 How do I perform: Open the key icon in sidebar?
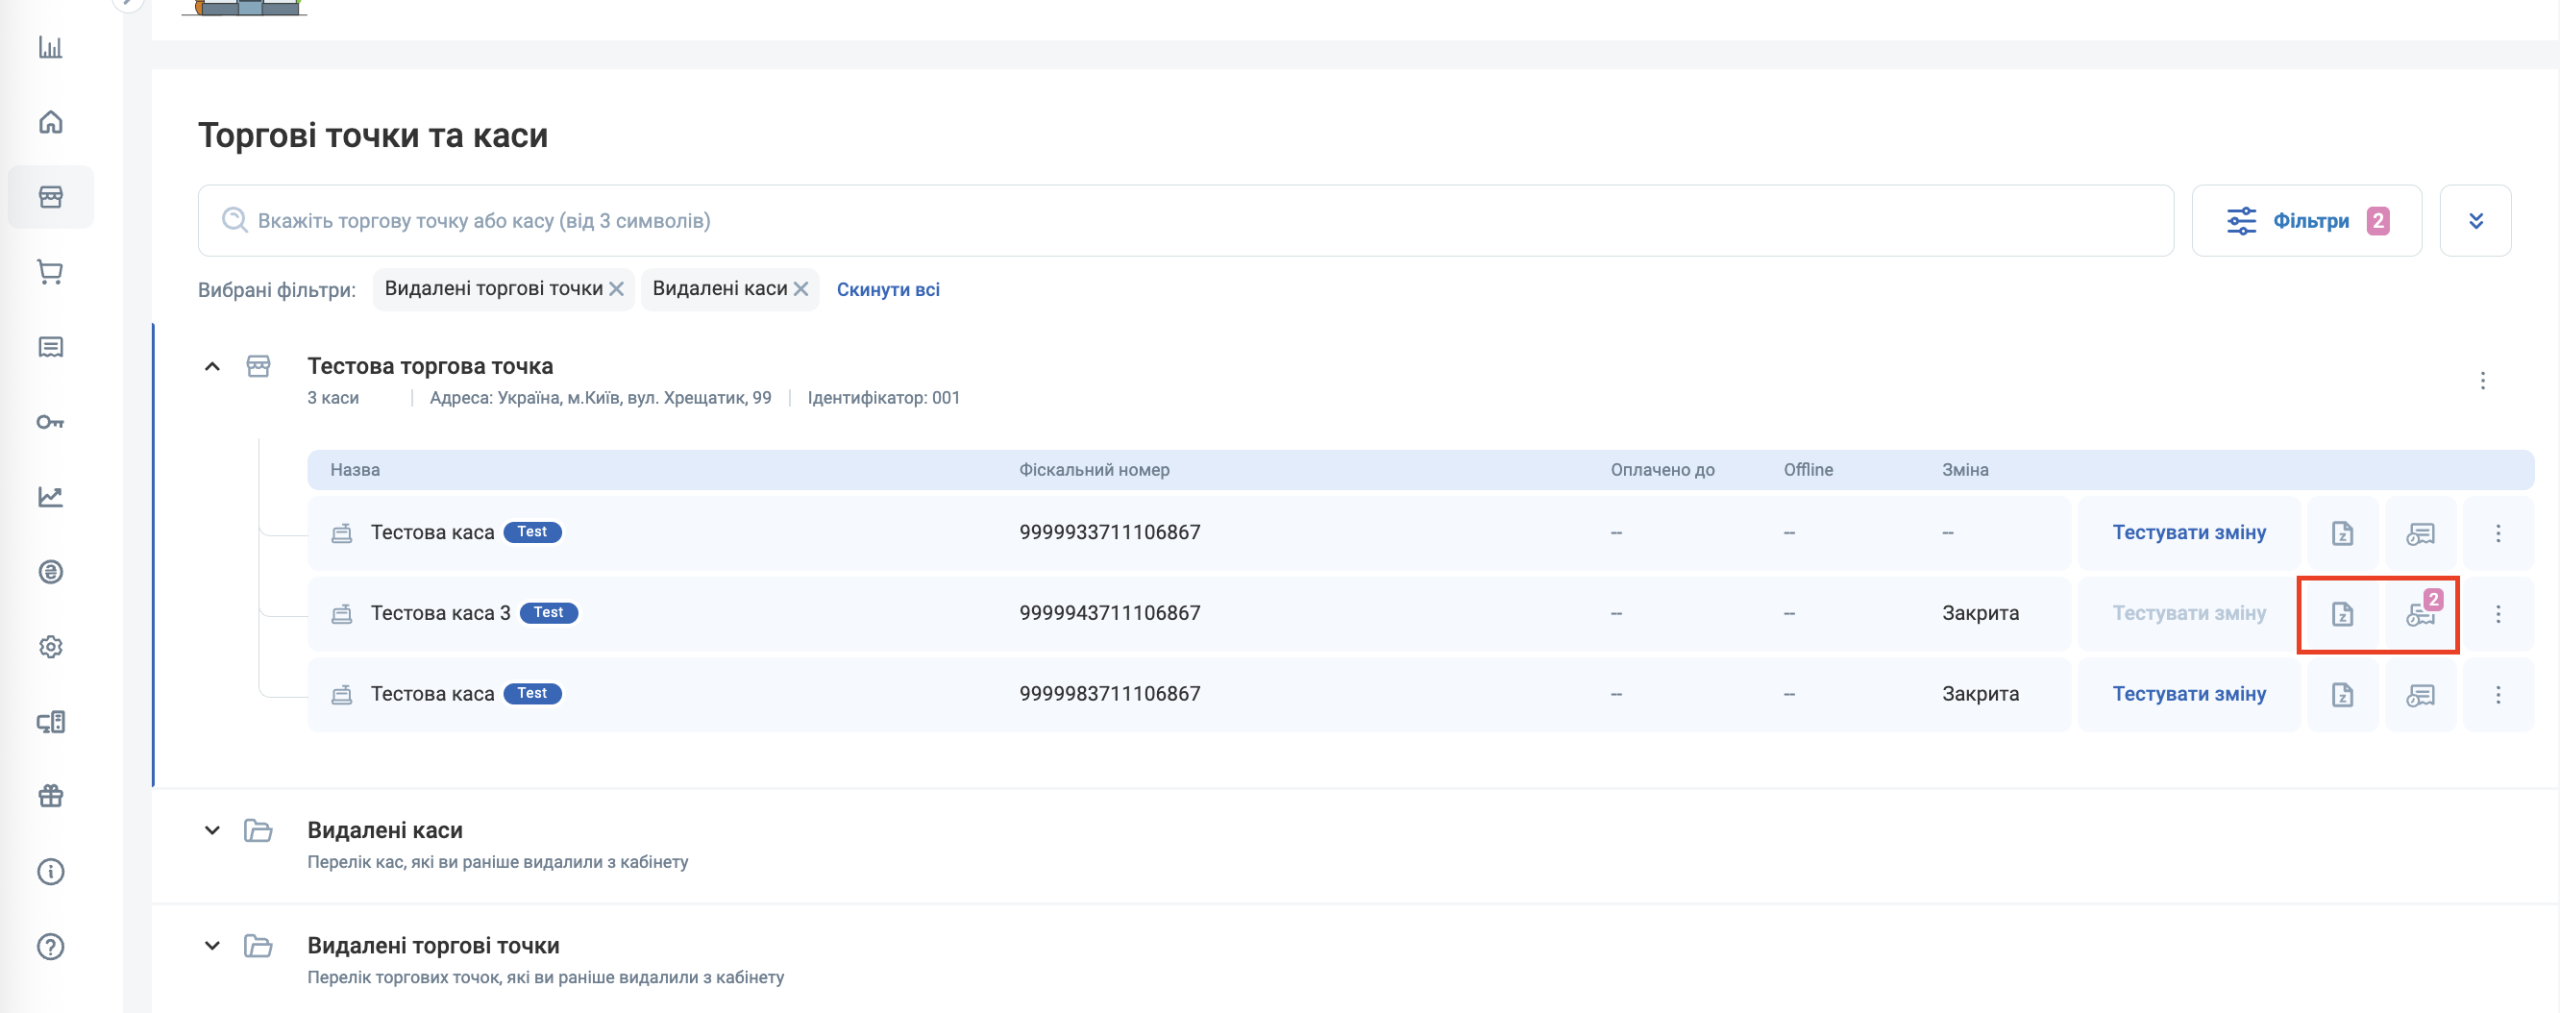(x=50, y=422)
